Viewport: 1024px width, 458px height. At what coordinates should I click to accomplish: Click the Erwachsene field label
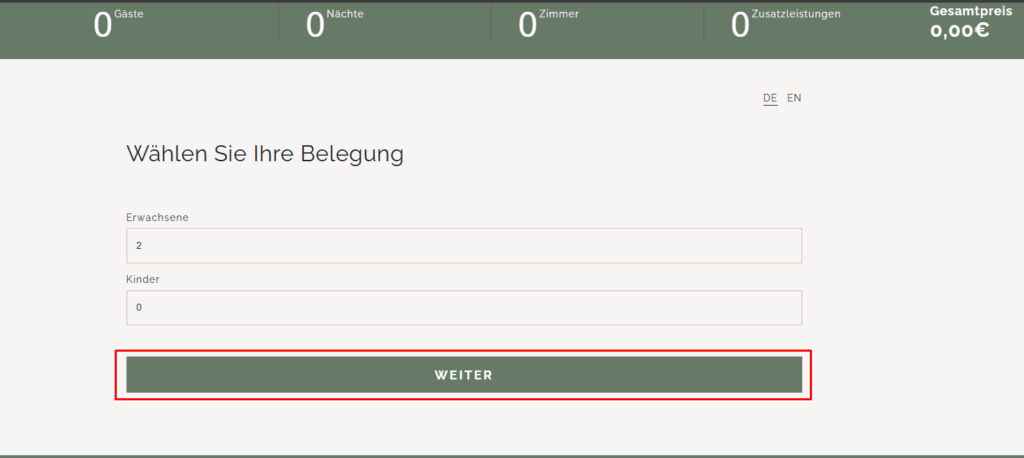point(158,217)
